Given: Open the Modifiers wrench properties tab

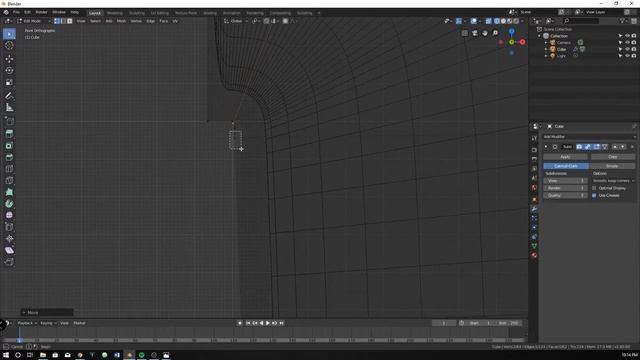Looking at the screenshot, I should [534, 209].
